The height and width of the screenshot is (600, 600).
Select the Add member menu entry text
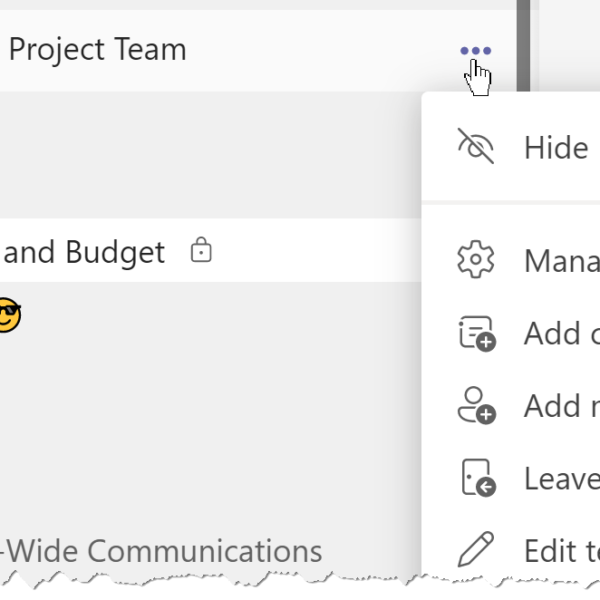pos(562,406)
